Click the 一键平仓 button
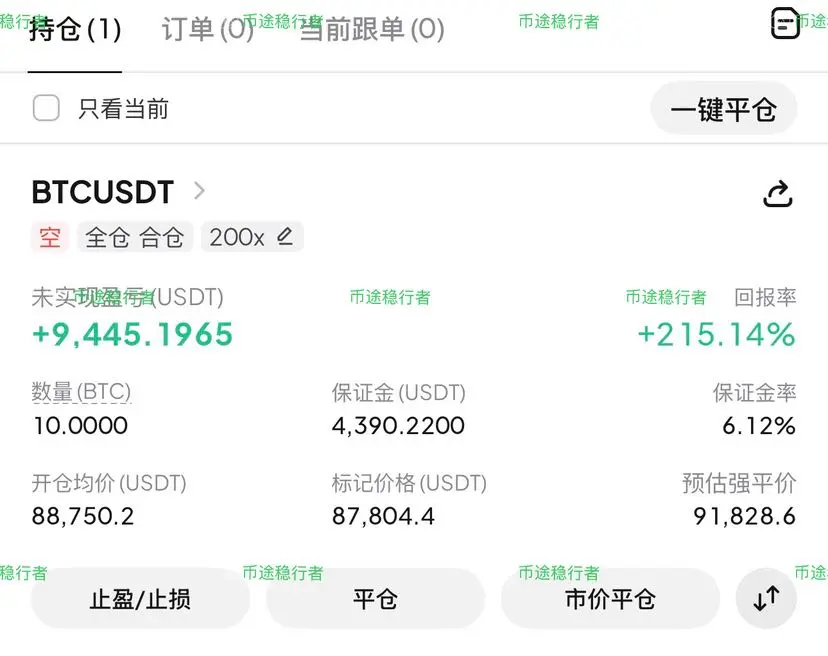 723,109
